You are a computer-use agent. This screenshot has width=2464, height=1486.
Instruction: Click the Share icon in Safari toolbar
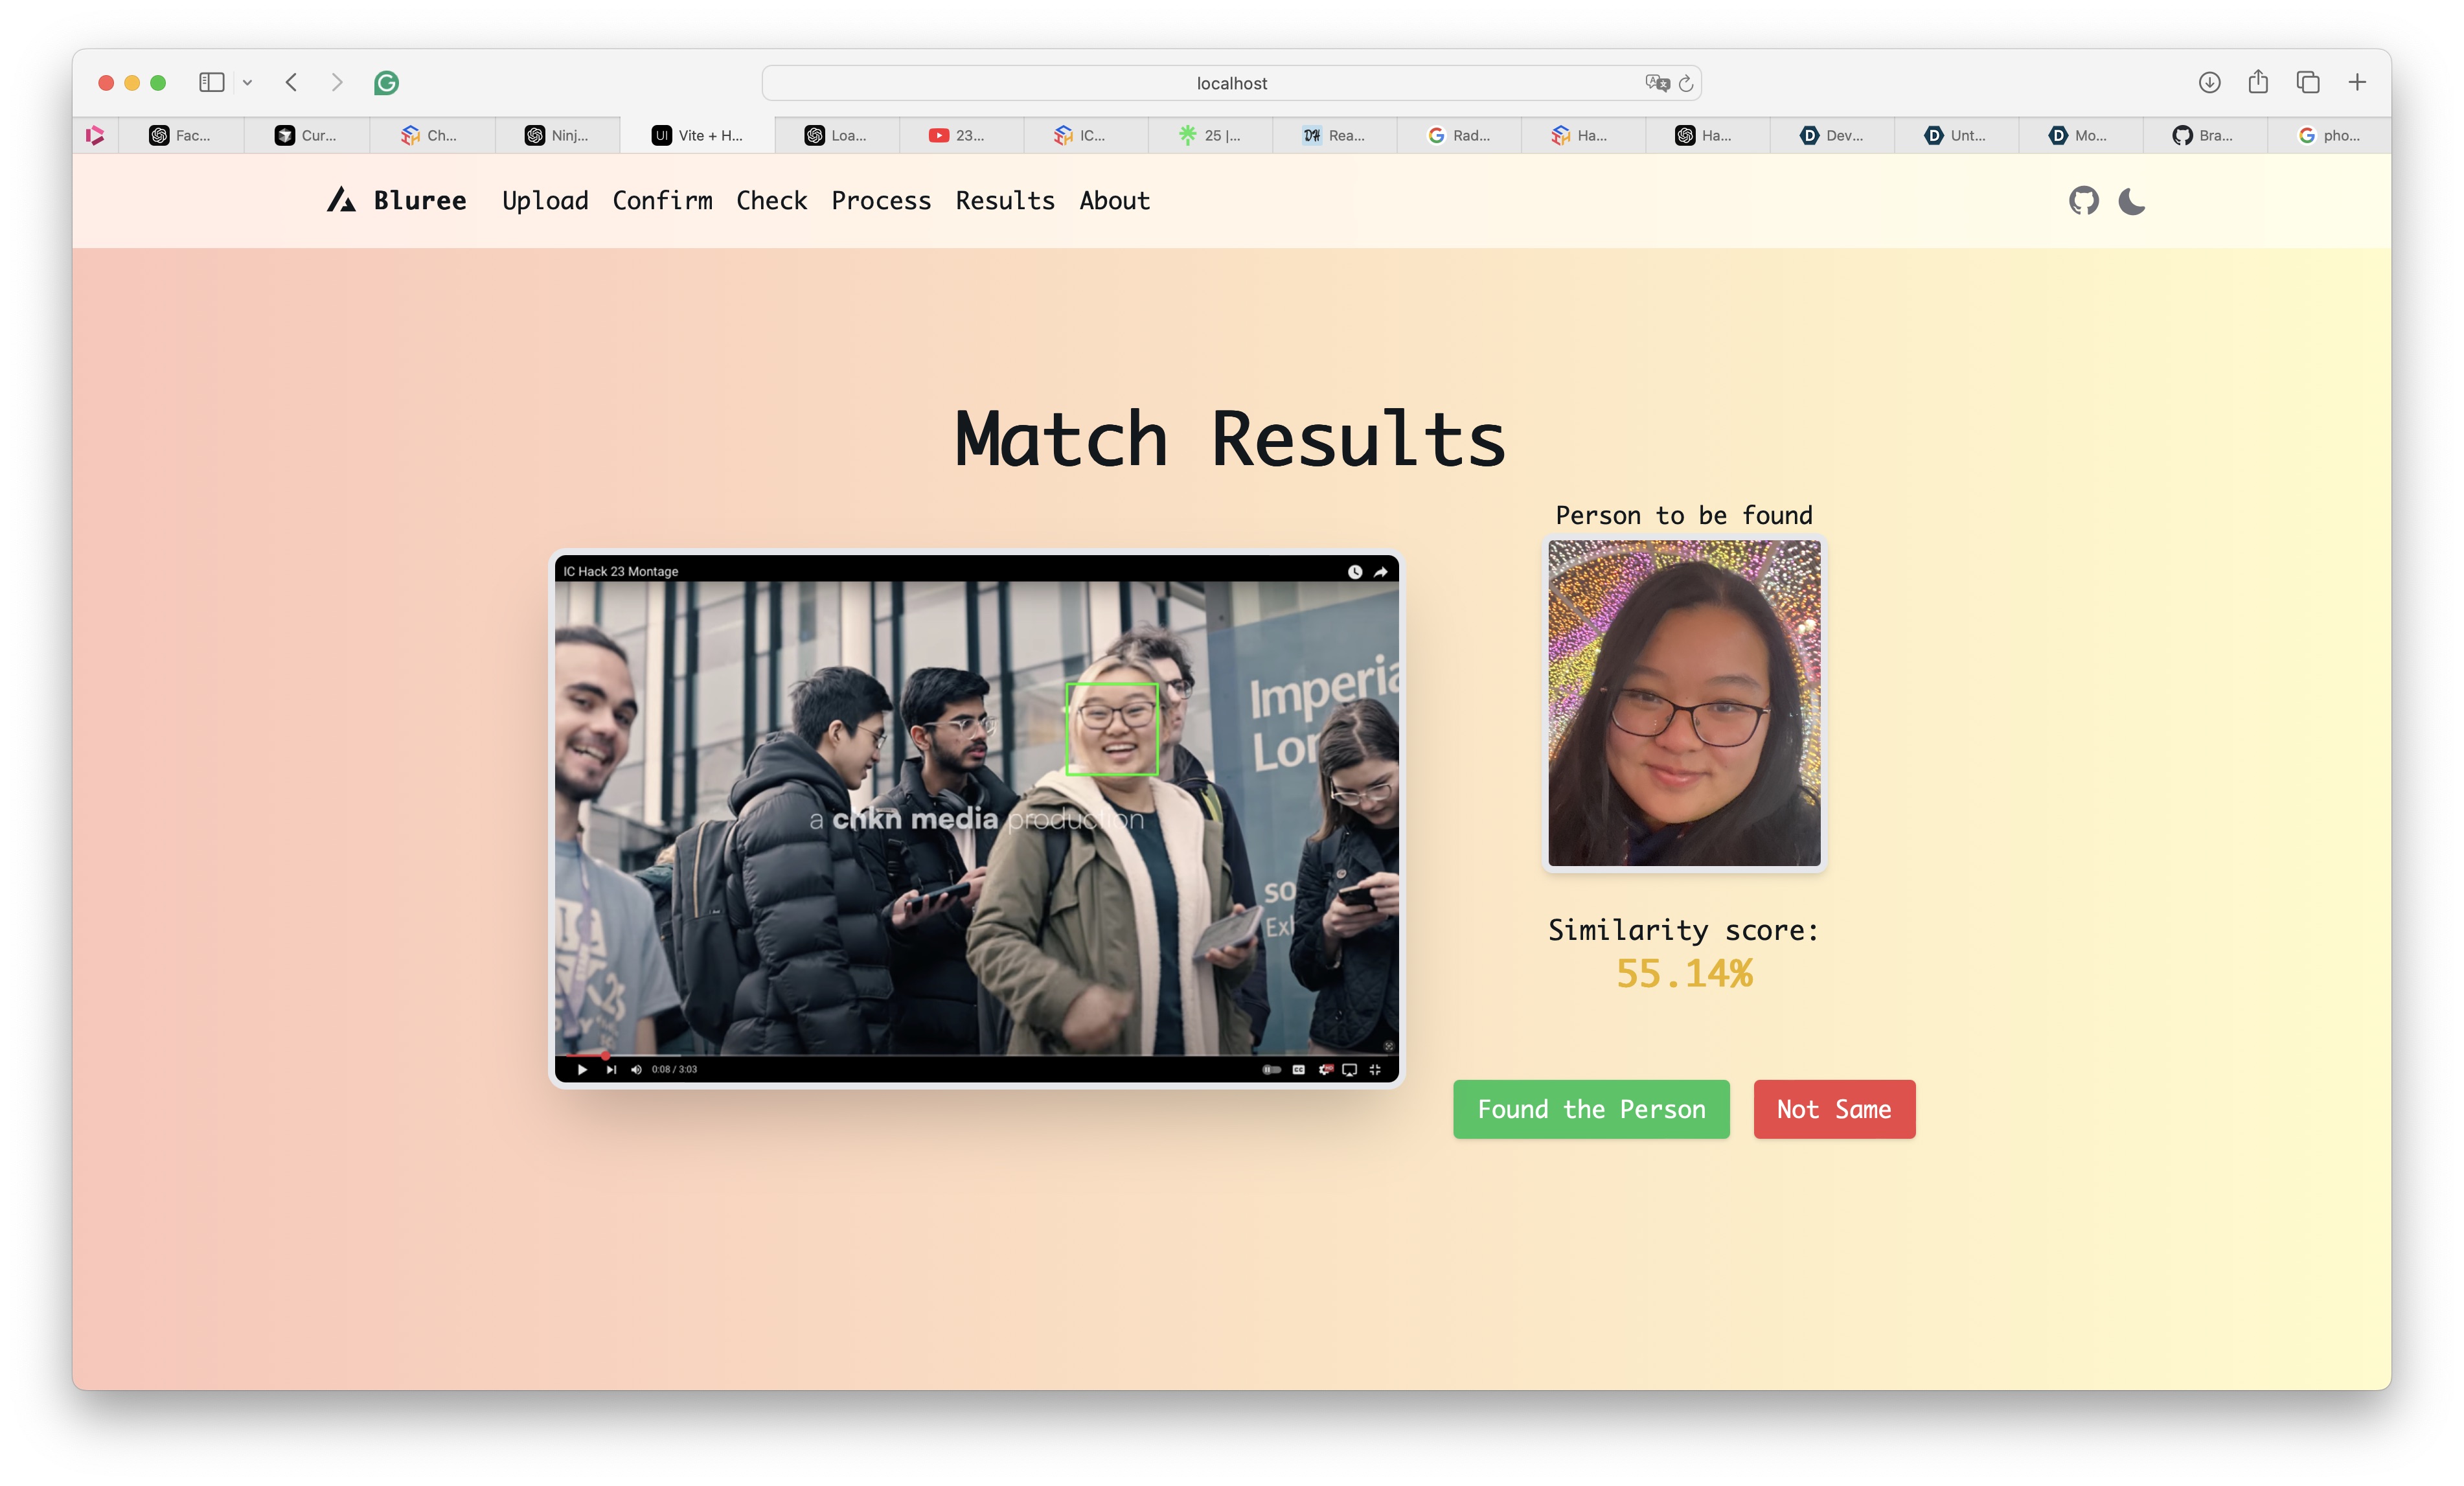2258,83
